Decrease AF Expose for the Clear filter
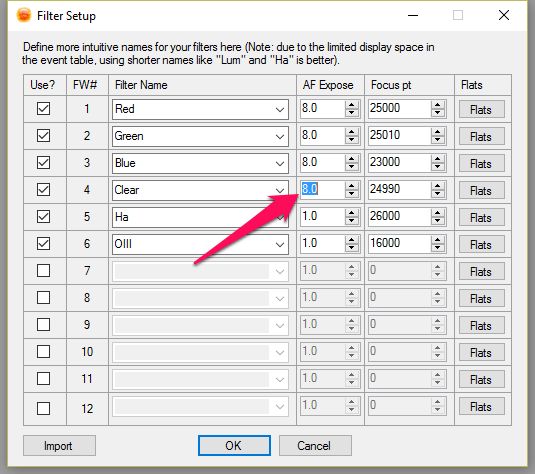535x474 pixels. [x=351, y=193]
